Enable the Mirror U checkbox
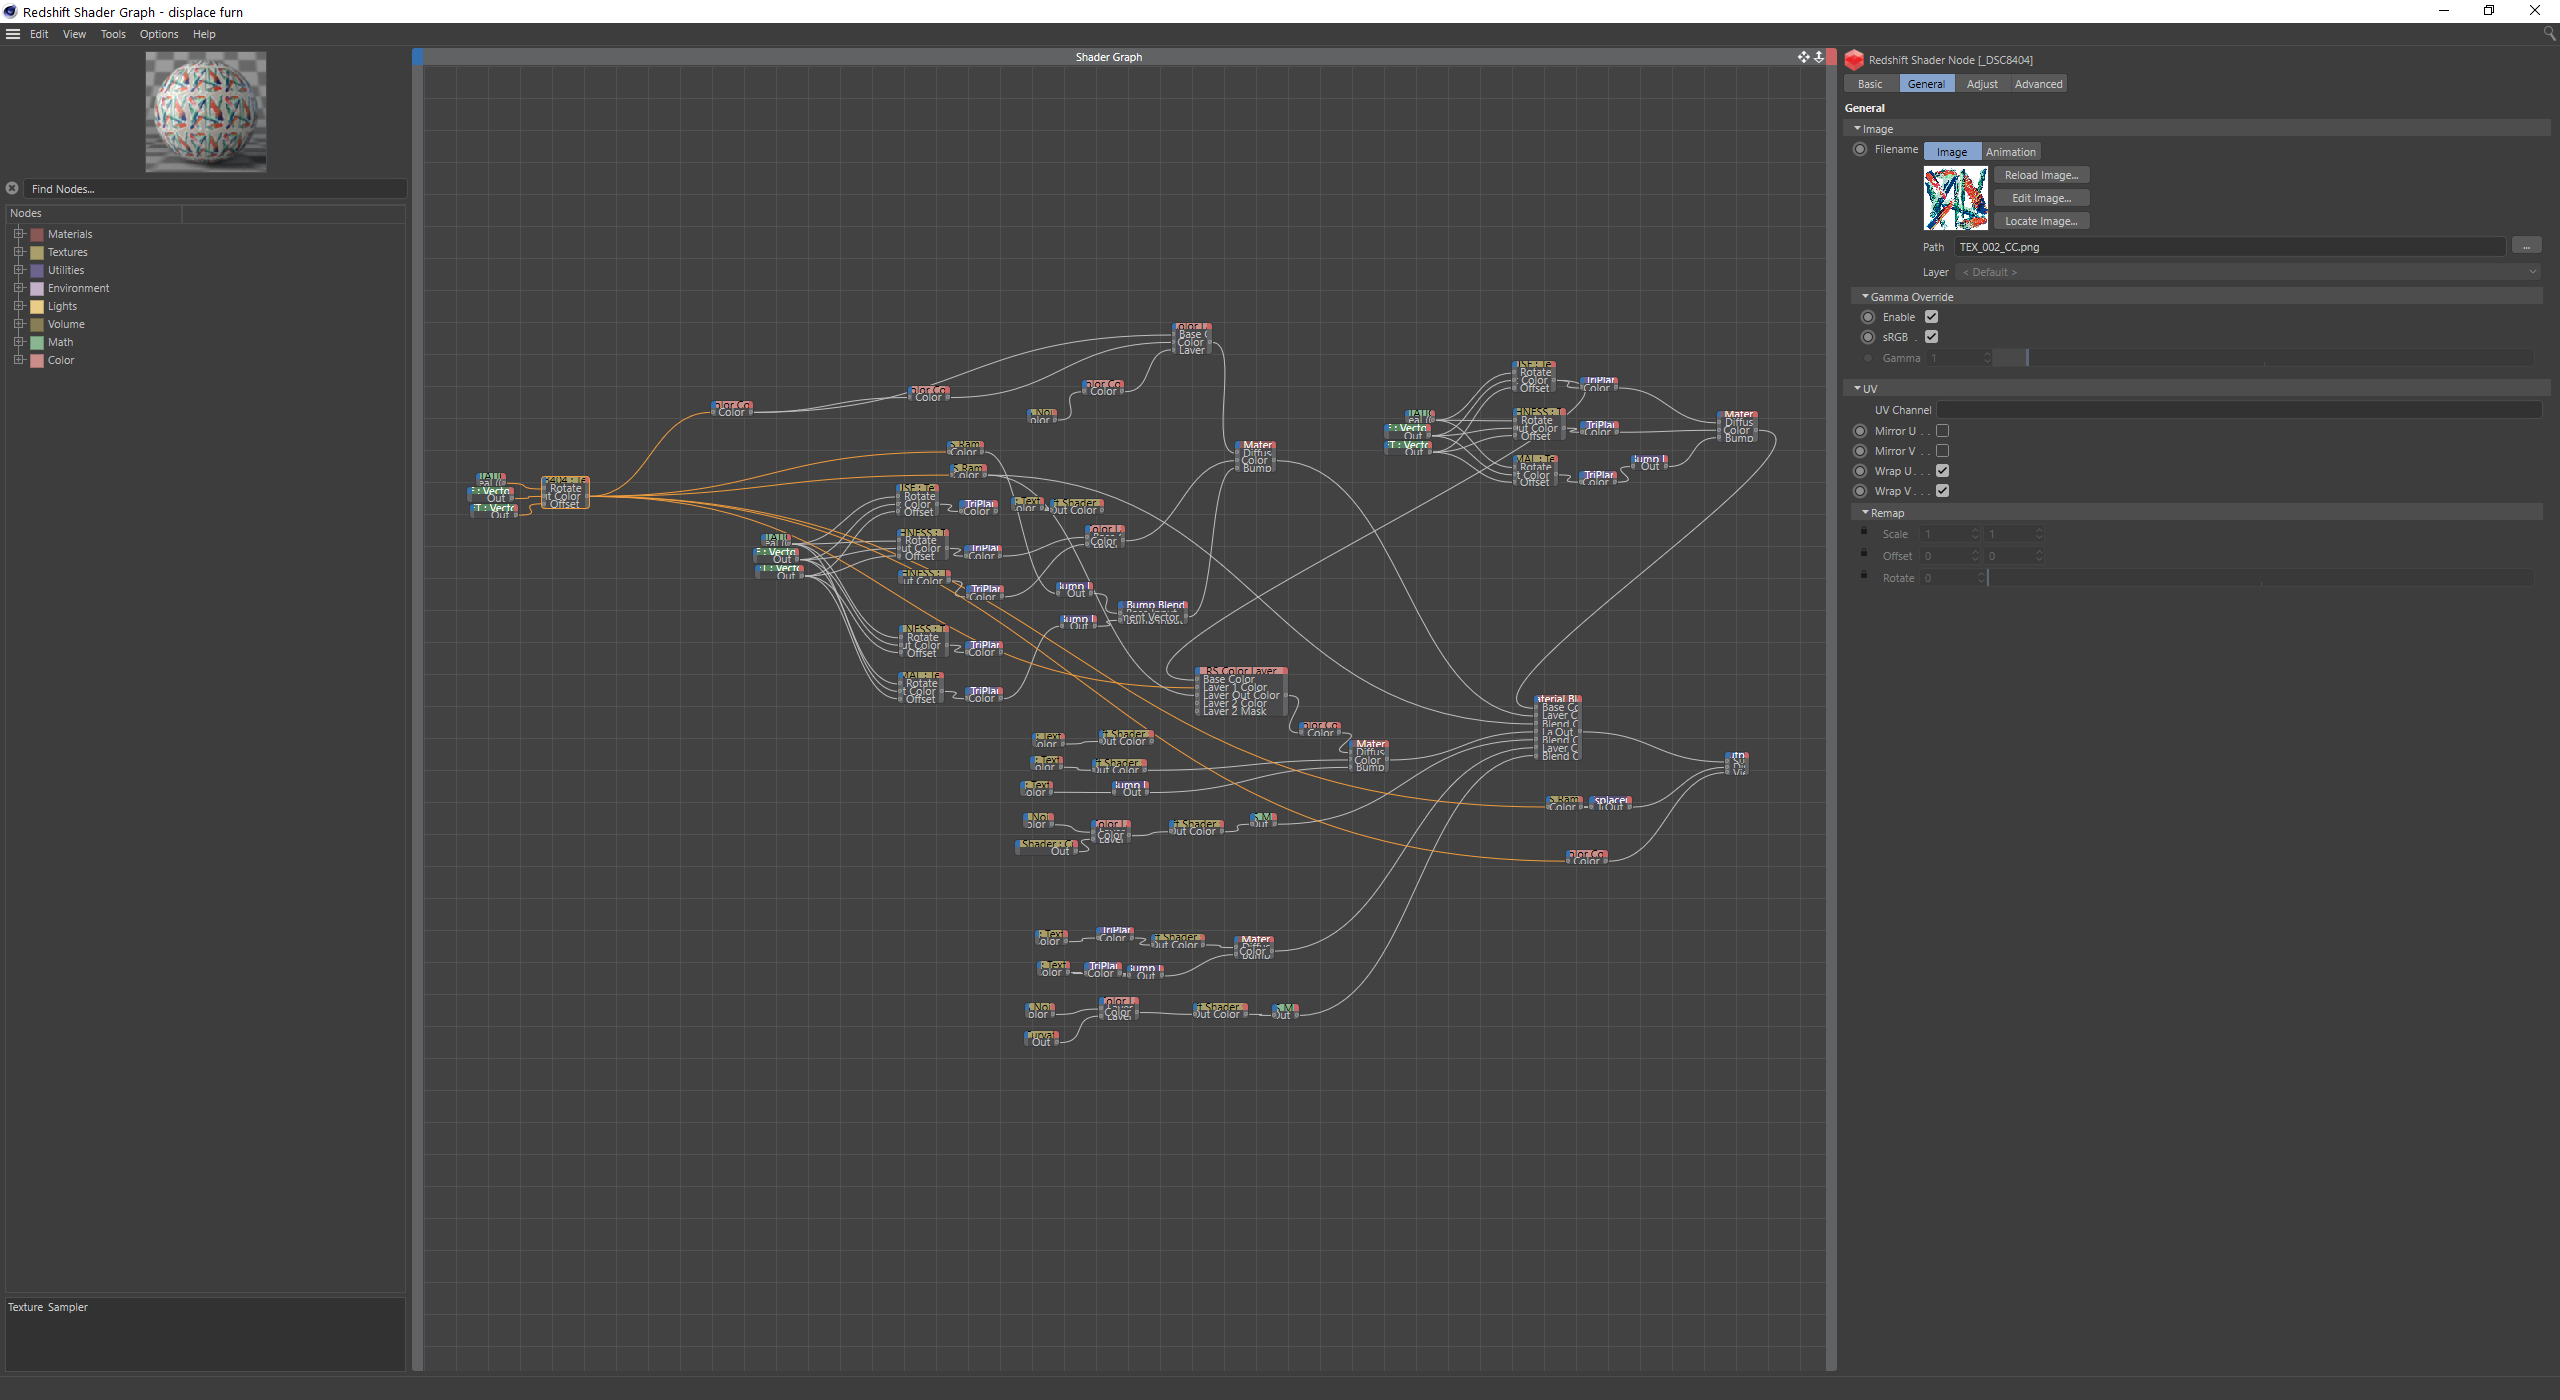Screen dimensions: 2560x1400 point(1942,431)
